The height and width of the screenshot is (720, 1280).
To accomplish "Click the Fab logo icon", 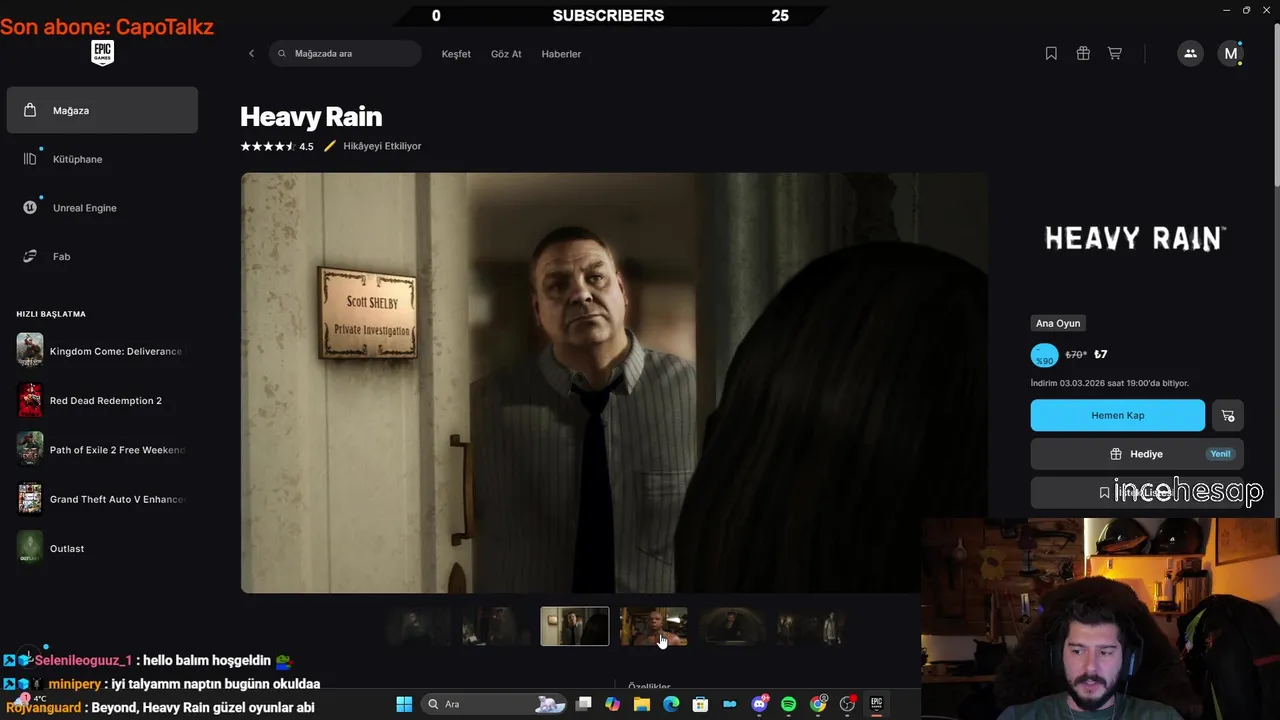I will tap(30, 257).
